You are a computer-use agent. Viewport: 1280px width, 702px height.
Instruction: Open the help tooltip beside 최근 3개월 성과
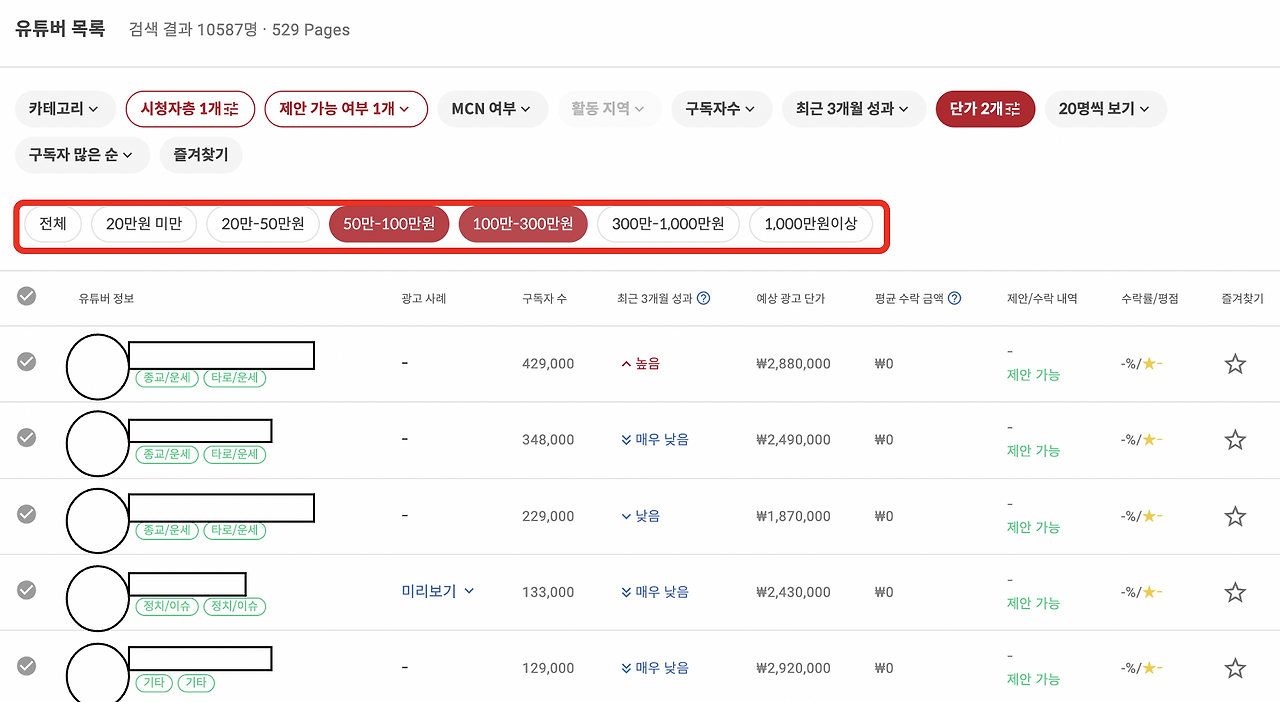[703, 297]
